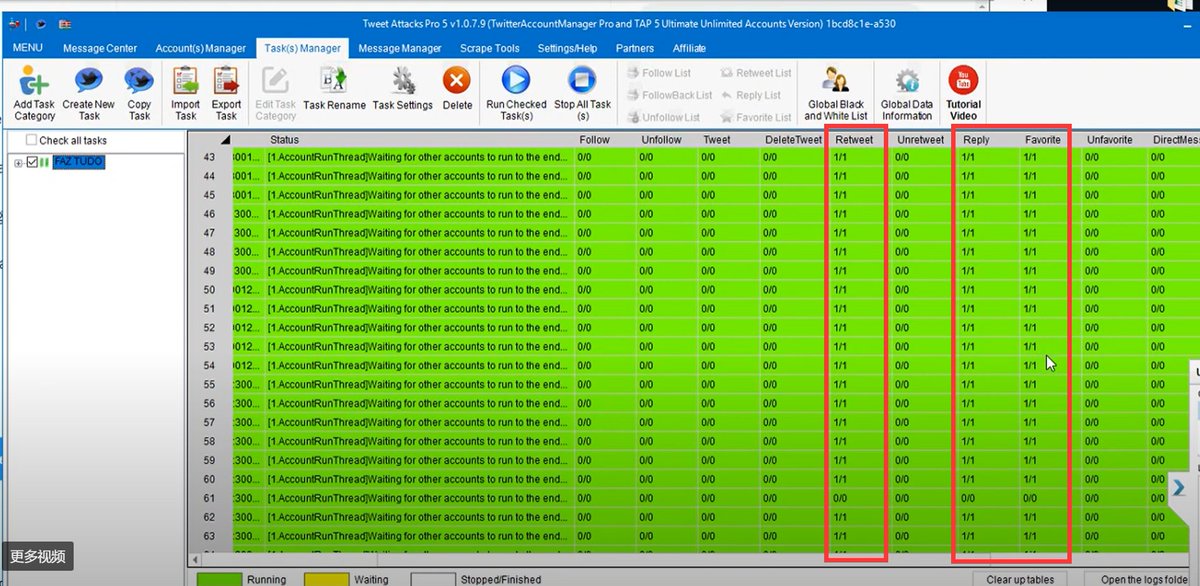Uncheck the FAZ TUDO task checkbox

tap(32, 162)
